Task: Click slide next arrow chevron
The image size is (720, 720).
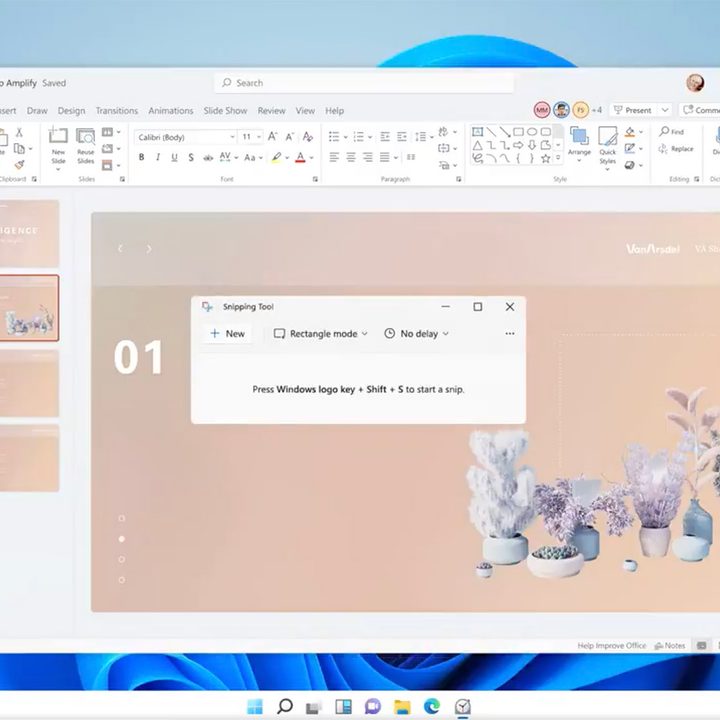Action: click(x=149, y=248)
